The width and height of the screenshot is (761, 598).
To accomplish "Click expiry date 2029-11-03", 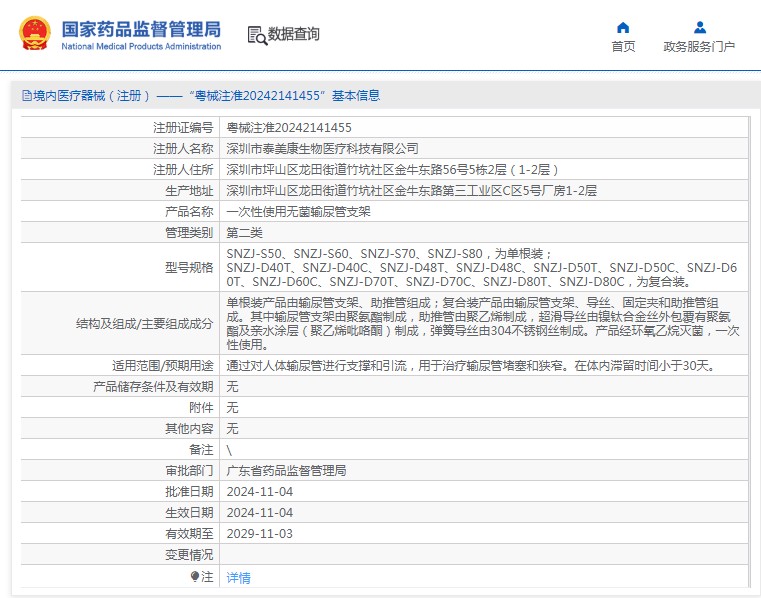I will pyautogui.click(x=260, y=533).
